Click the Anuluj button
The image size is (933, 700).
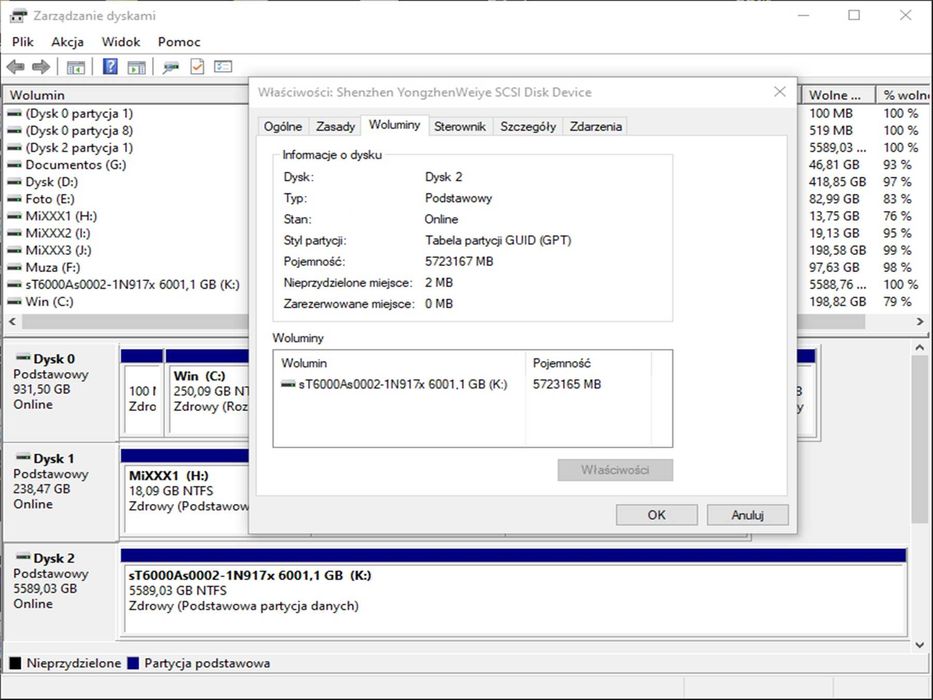pyautogui.click(x=748, y=515)
